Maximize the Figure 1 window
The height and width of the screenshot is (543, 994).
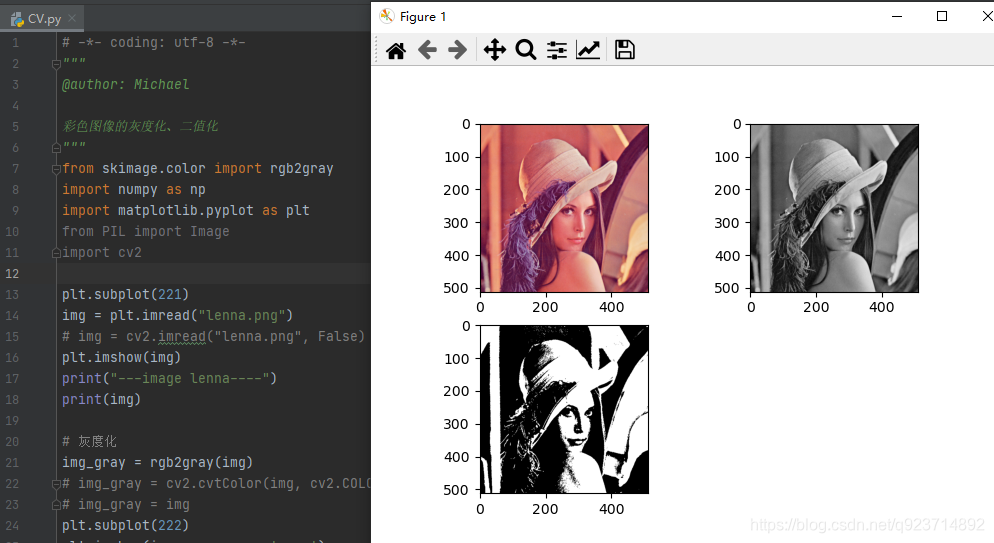(x=942, y=16)
